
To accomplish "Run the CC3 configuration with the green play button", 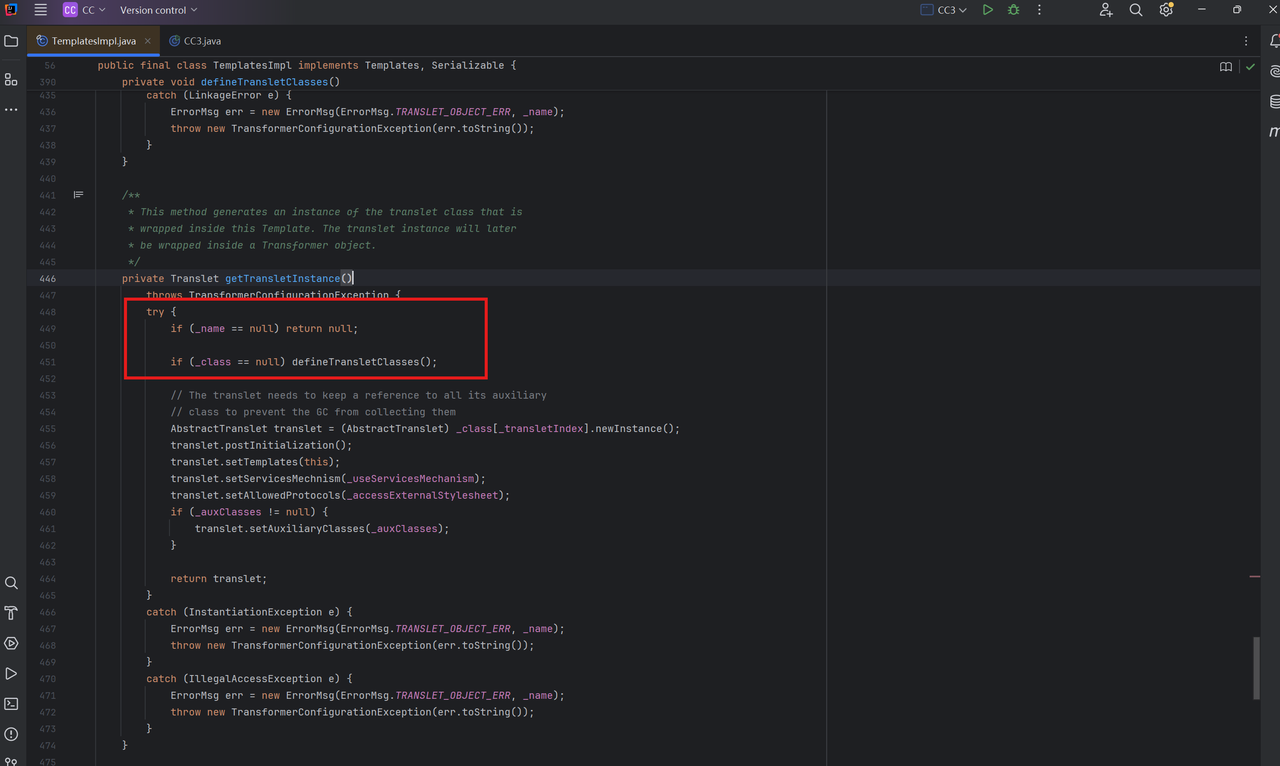I will (987, 10).
